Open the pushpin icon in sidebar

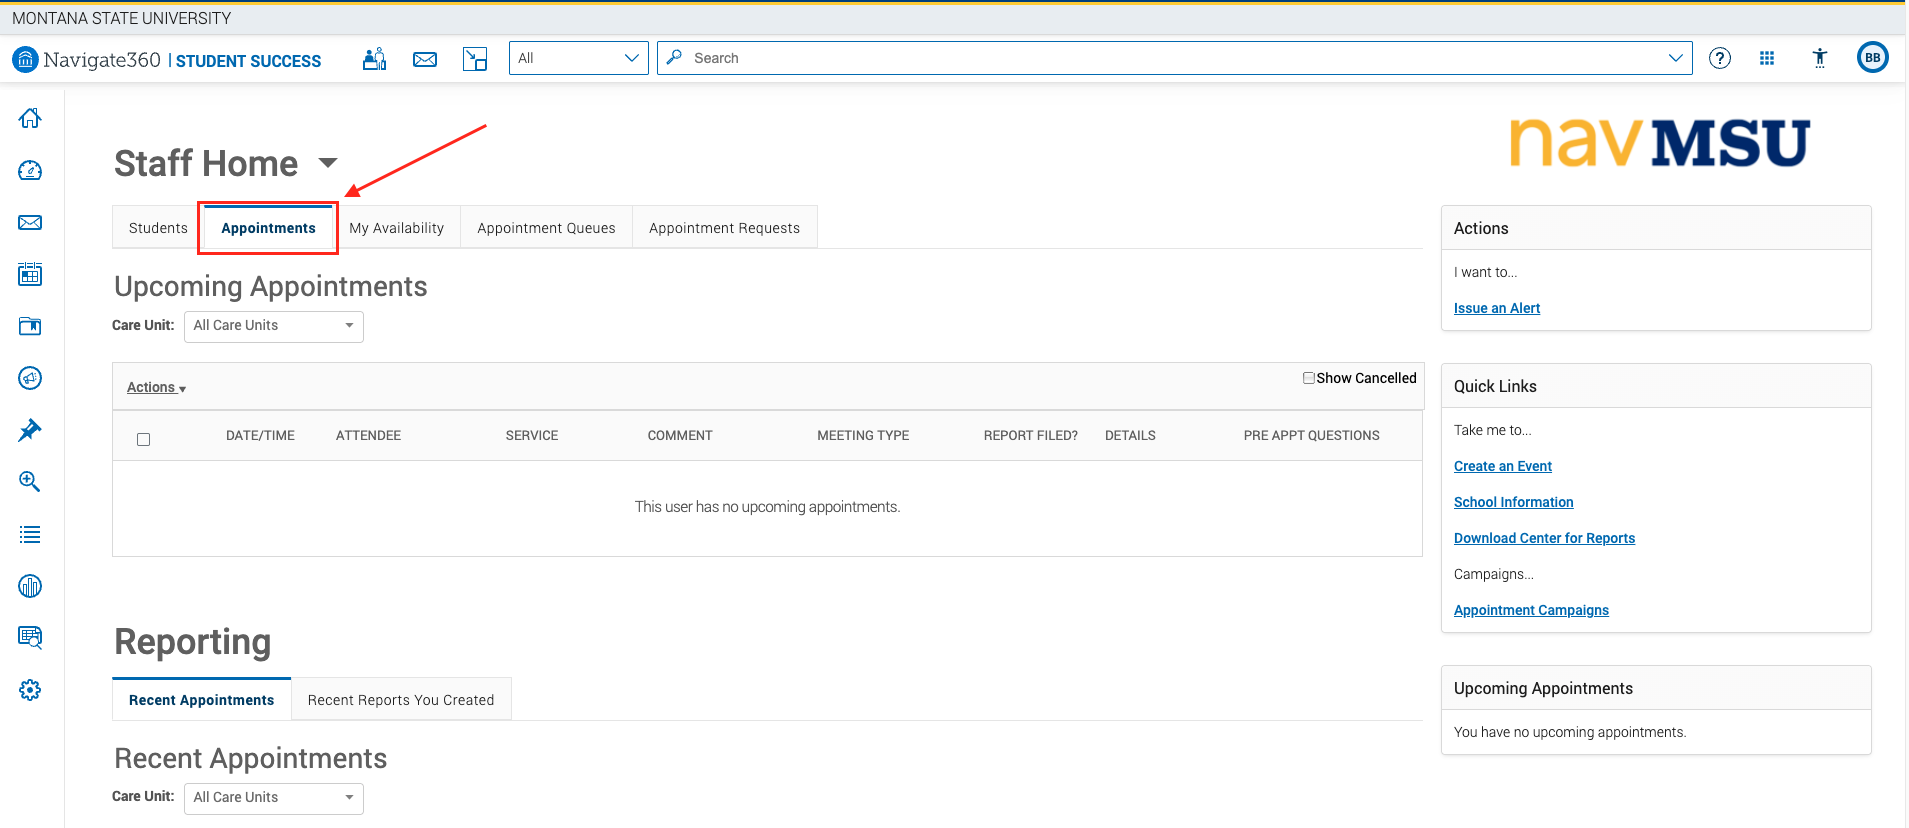[30, 430]
